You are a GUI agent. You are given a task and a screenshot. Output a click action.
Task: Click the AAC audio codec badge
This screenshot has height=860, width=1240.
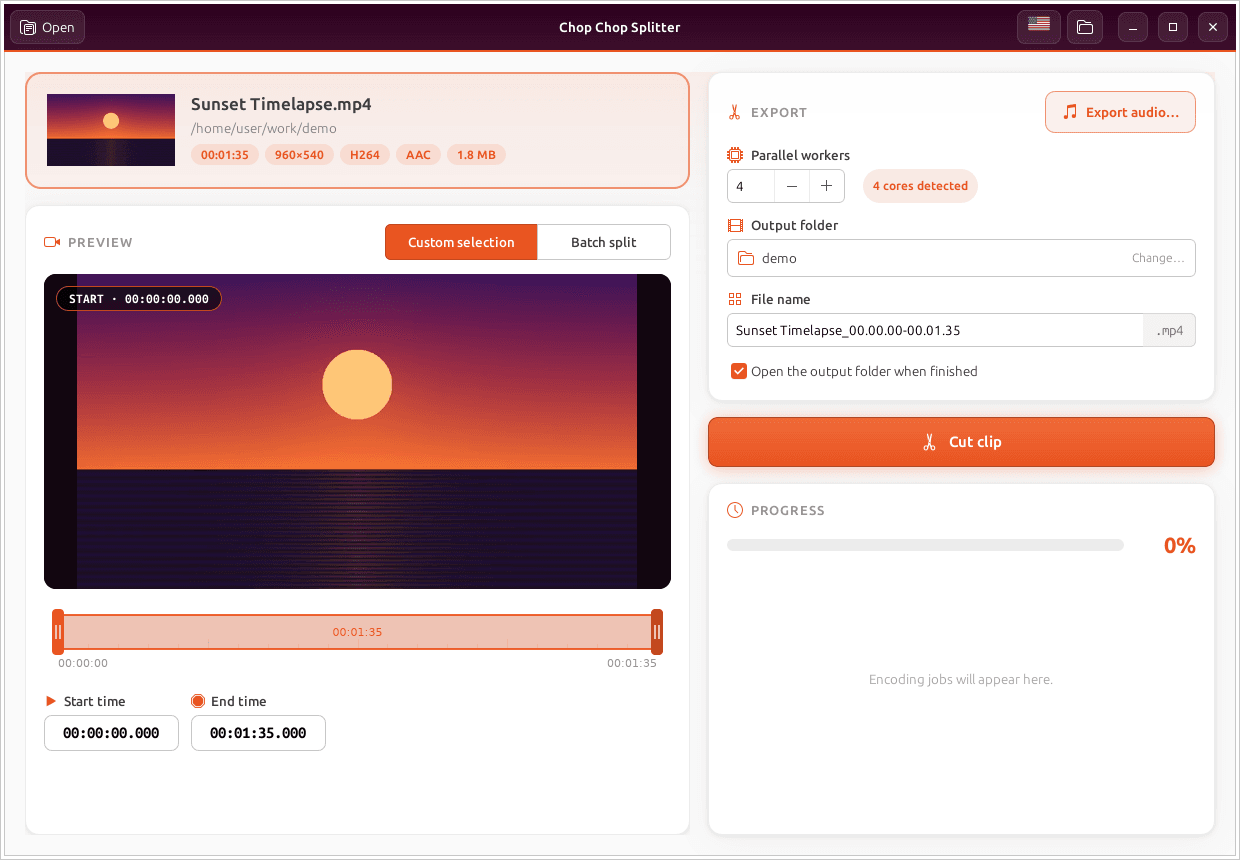click(418, 155)
